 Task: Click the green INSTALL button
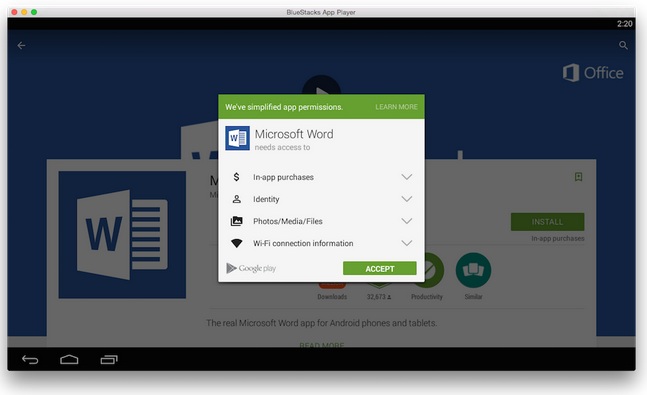[x=547, y=222]
